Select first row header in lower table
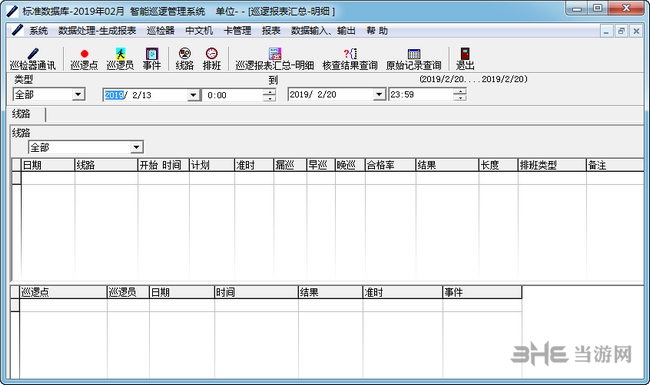This screenshot has width=650, height=385. pos(15,305)
